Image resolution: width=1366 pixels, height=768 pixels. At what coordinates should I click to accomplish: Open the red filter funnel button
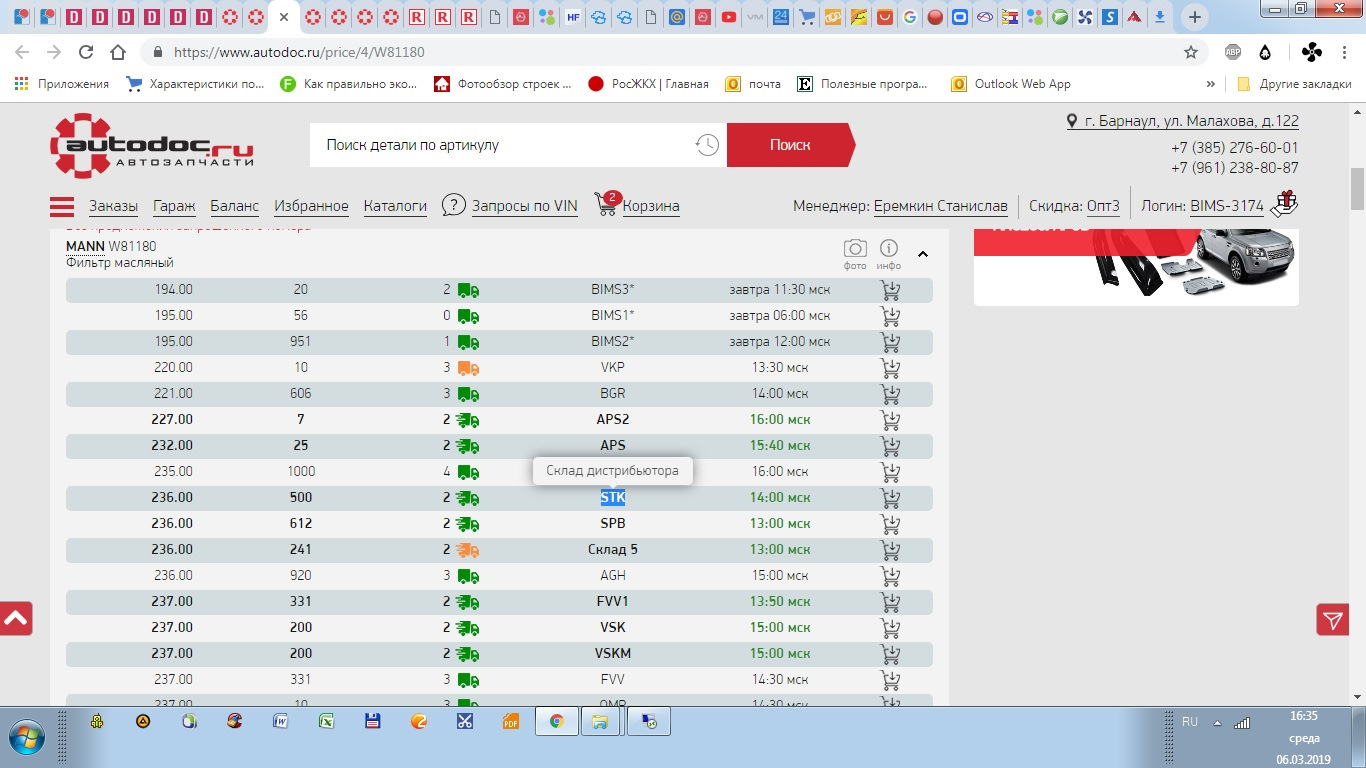tap(1333, 621)
